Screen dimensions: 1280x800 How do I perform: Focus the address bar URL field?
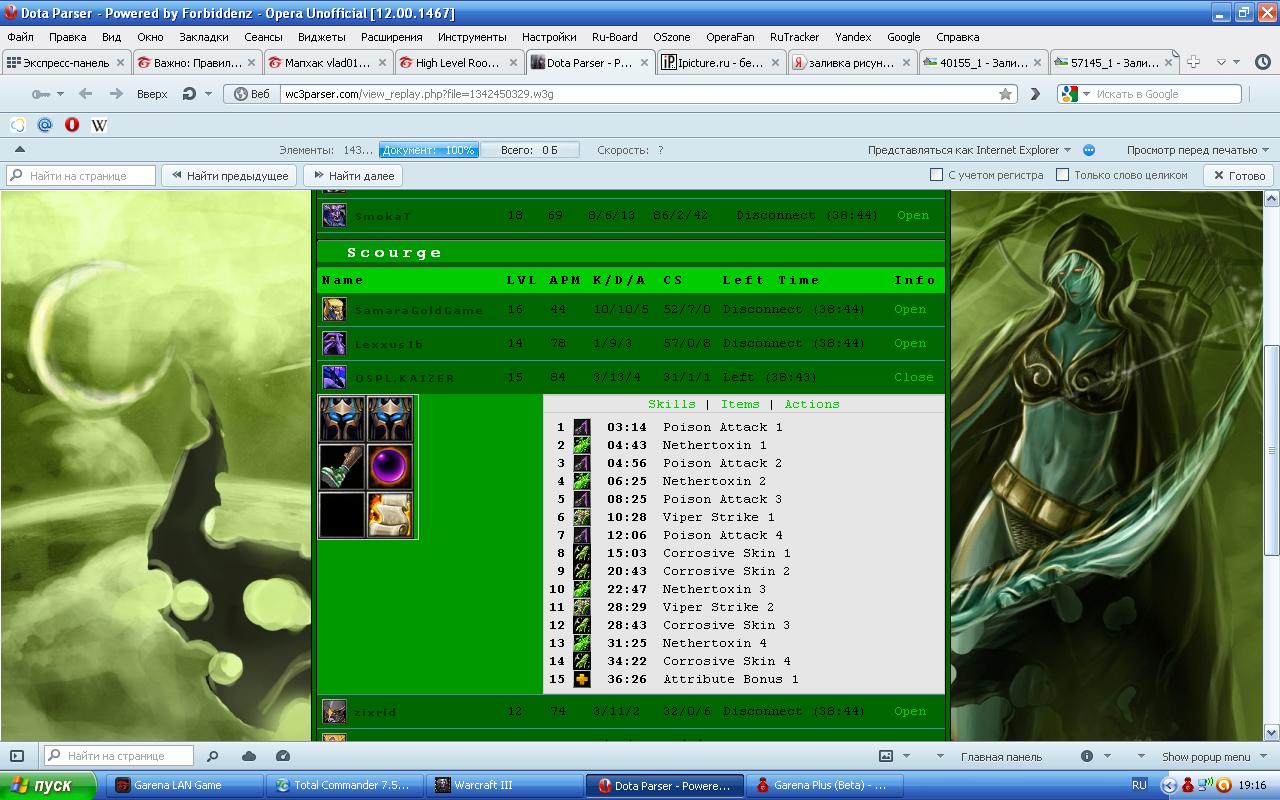click(640, 94)
